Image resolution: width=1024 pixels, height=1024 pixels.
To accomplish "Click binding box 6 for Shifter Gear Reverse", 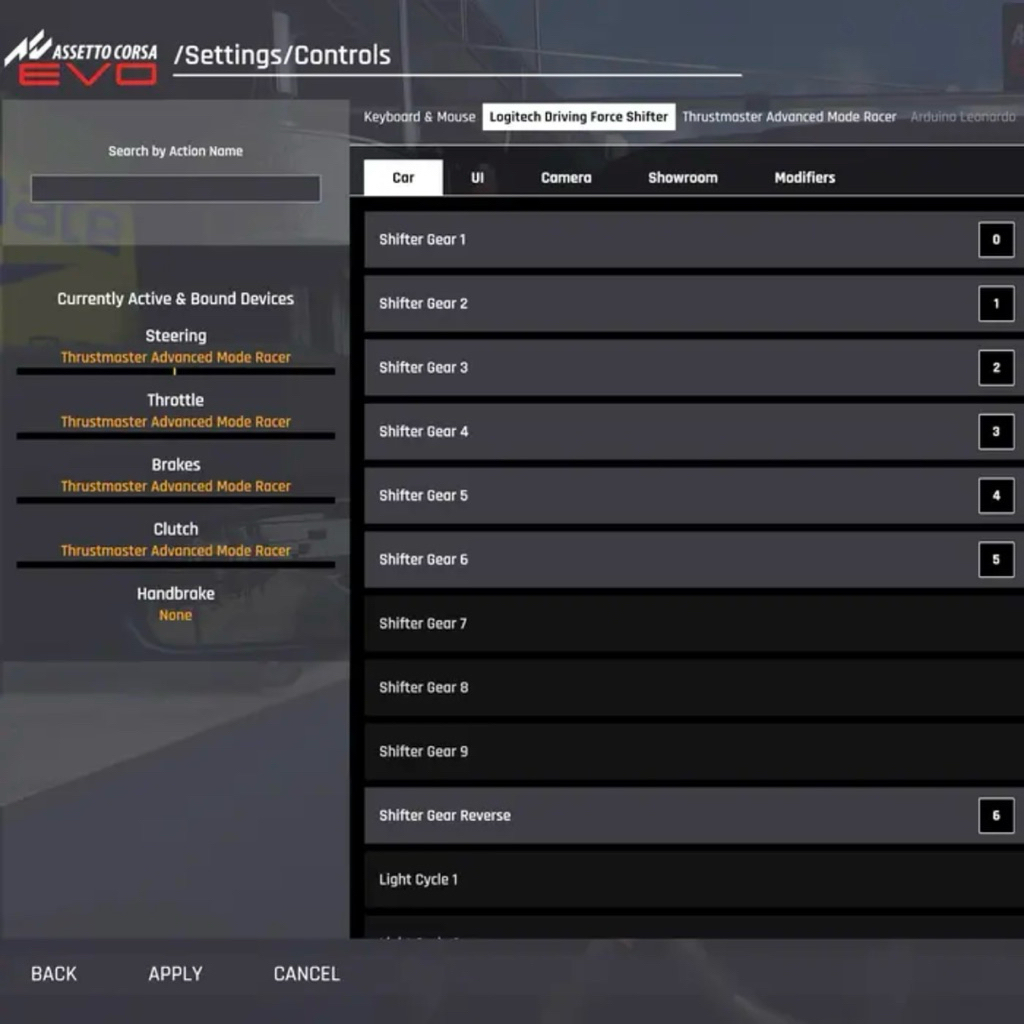I will [x=996, y=816].
